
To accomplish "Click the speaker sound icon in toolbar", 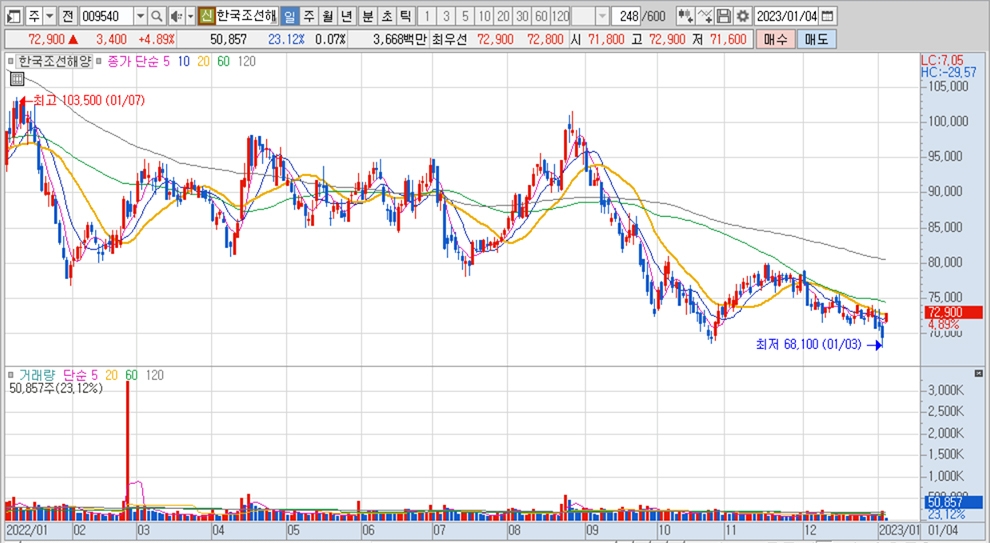I will pyautogui.click(x=175, y=16).
